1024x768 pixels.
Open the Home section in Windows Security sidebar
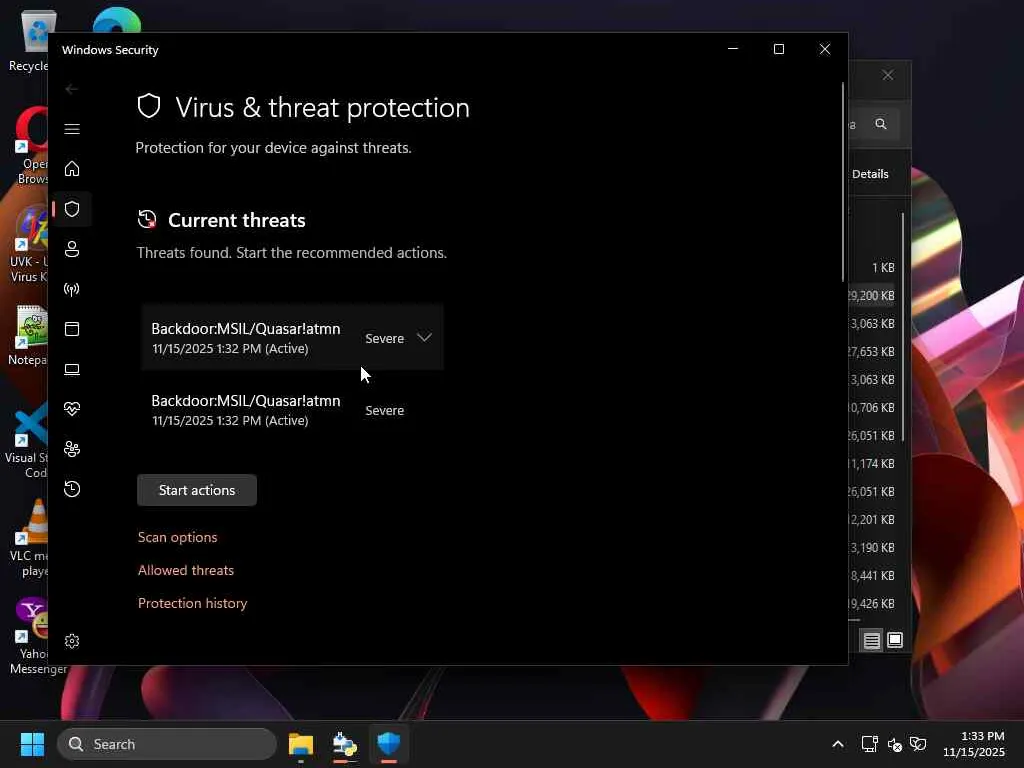[72, 168]
